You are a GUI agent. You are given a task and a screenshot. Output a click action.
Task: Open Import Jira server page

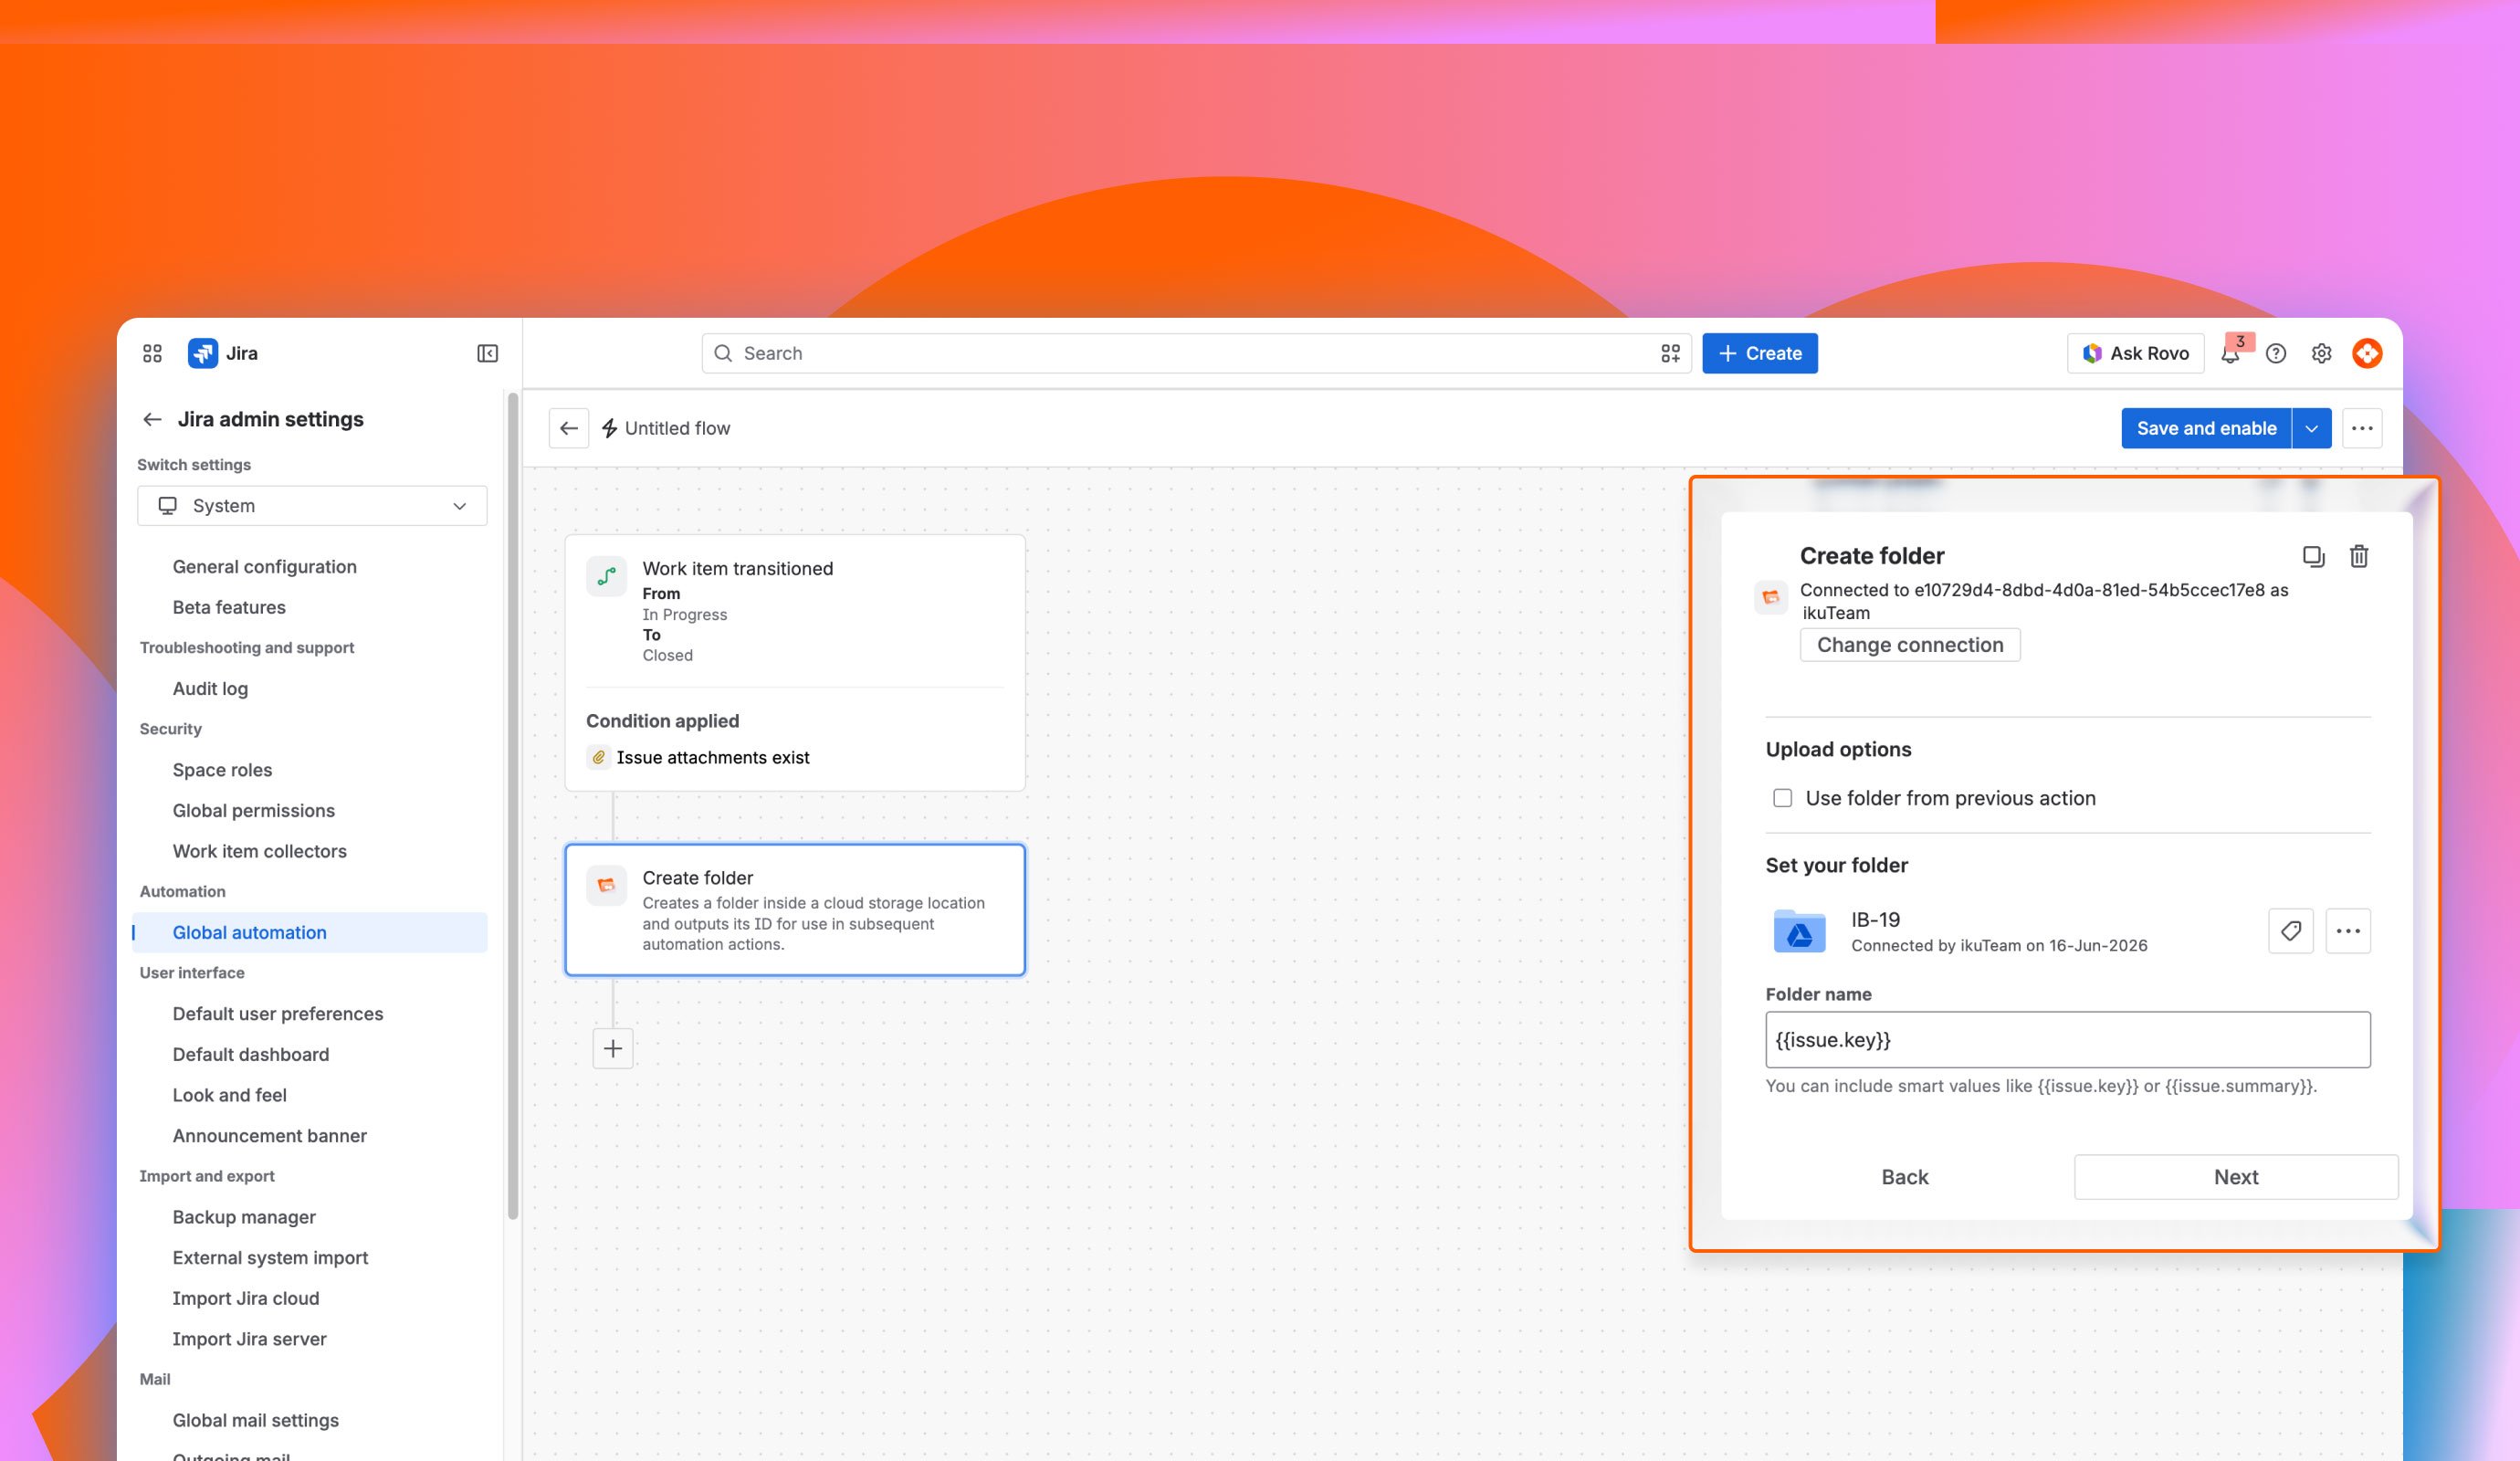point(250,1339)
